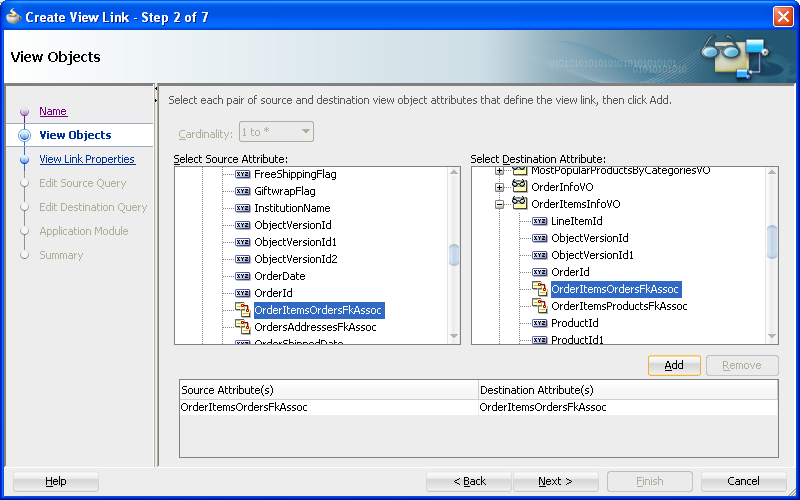Click the OrdersAddressesFkAssoc association icon
This screenshot has height=500, width=800.
tap(242, 327)
